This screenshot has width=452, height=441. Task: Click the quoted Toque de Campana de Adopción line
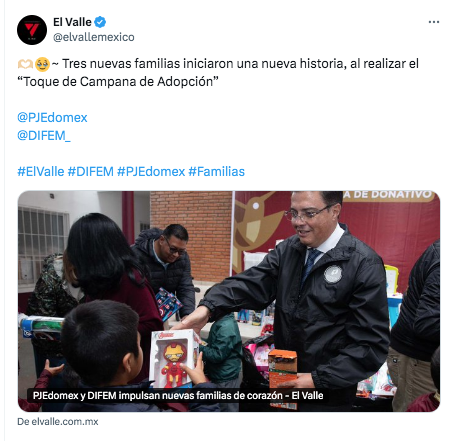(x=118, y=82)
